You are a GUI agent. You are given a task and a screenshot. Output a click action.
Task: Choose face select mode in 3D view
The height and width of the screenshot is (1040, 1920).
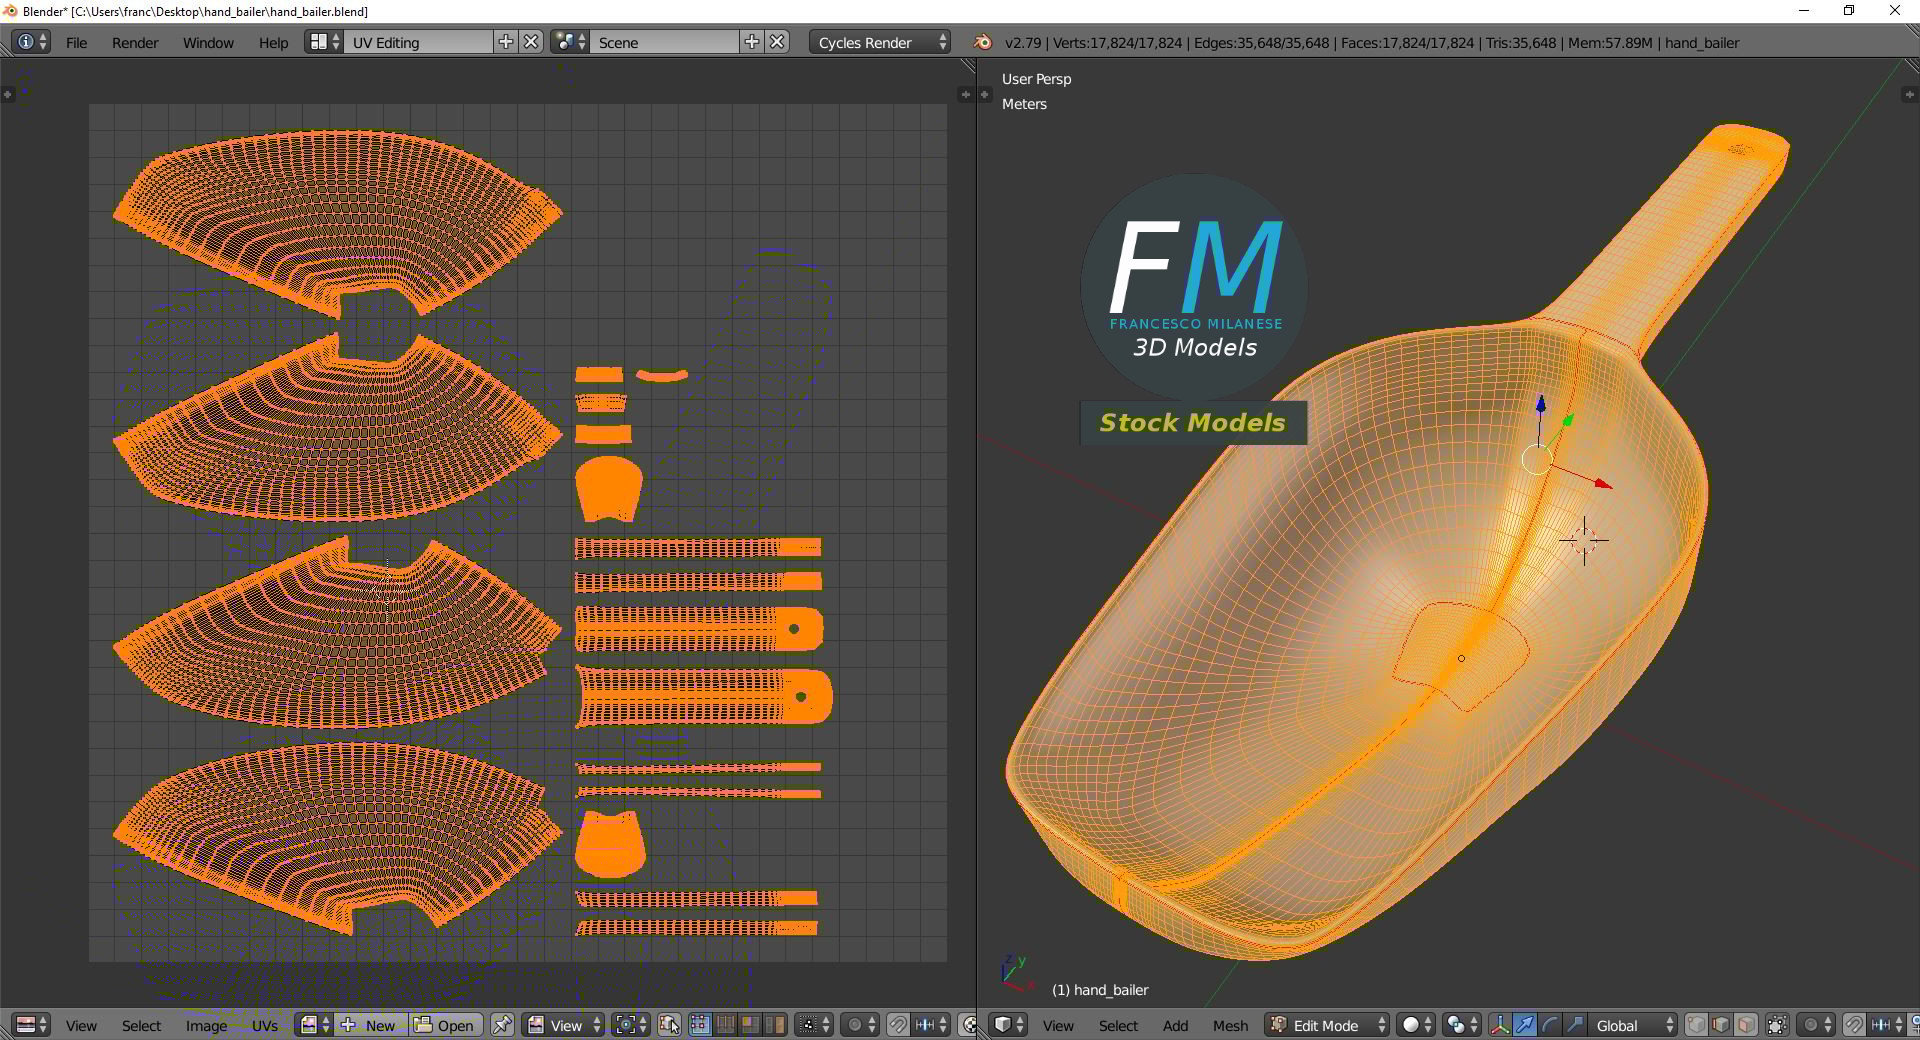click(1746, 1025)
